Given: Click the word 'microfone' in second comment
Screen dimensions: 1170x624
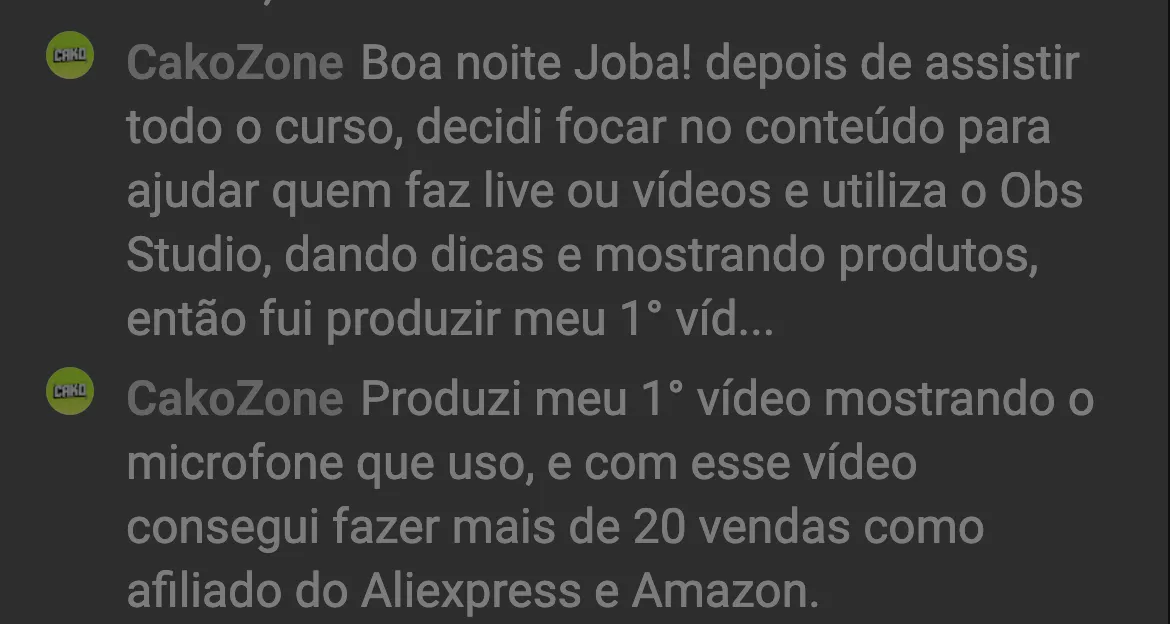Looking at the screenshot, I should (235, 463).
